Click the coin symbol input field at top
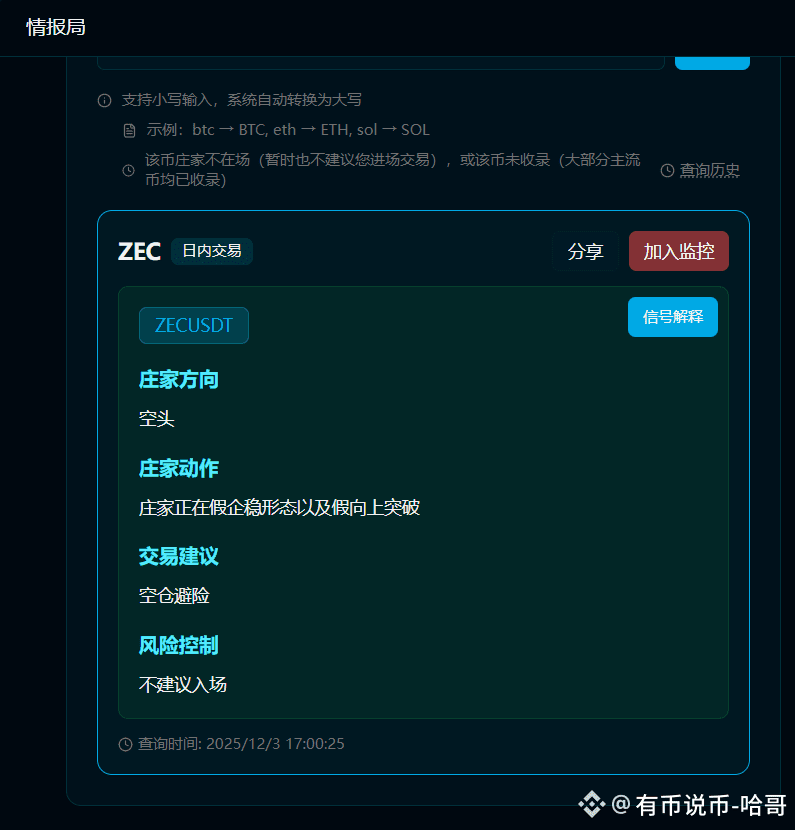The width and height of the screenshot is (795, 830). (381, 62)
